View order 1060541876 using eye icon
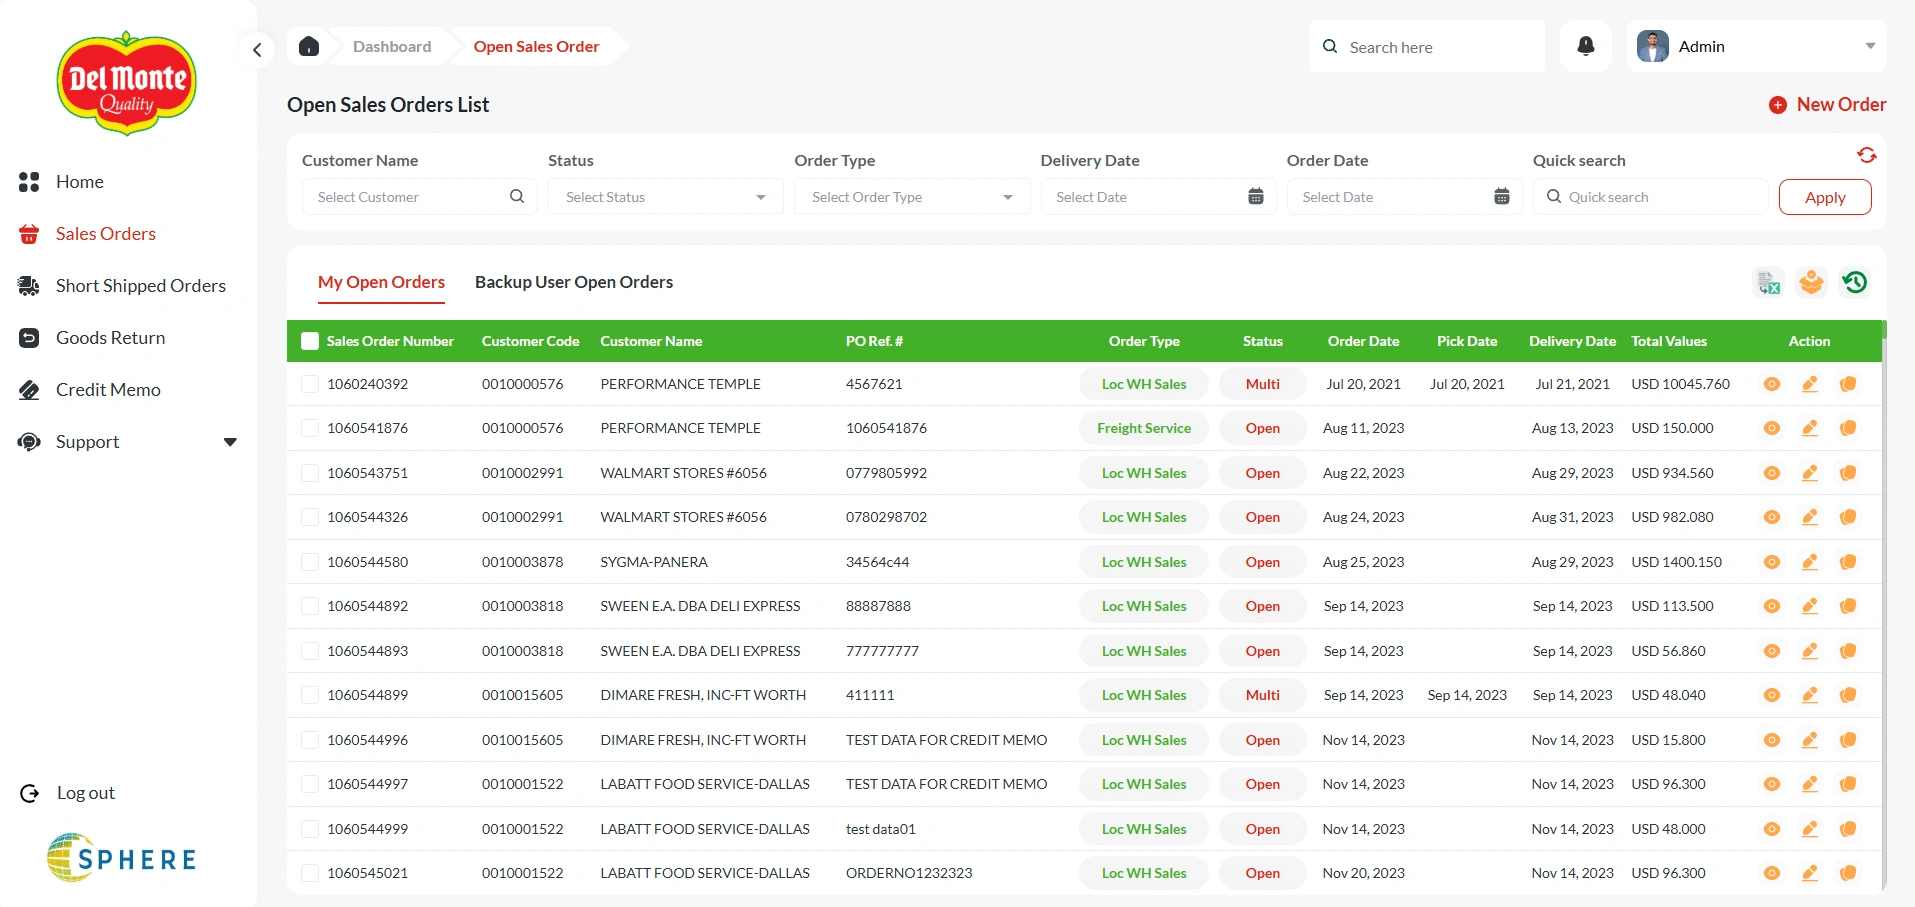This screenshot has height=907, width=1915. (1771, 428)
